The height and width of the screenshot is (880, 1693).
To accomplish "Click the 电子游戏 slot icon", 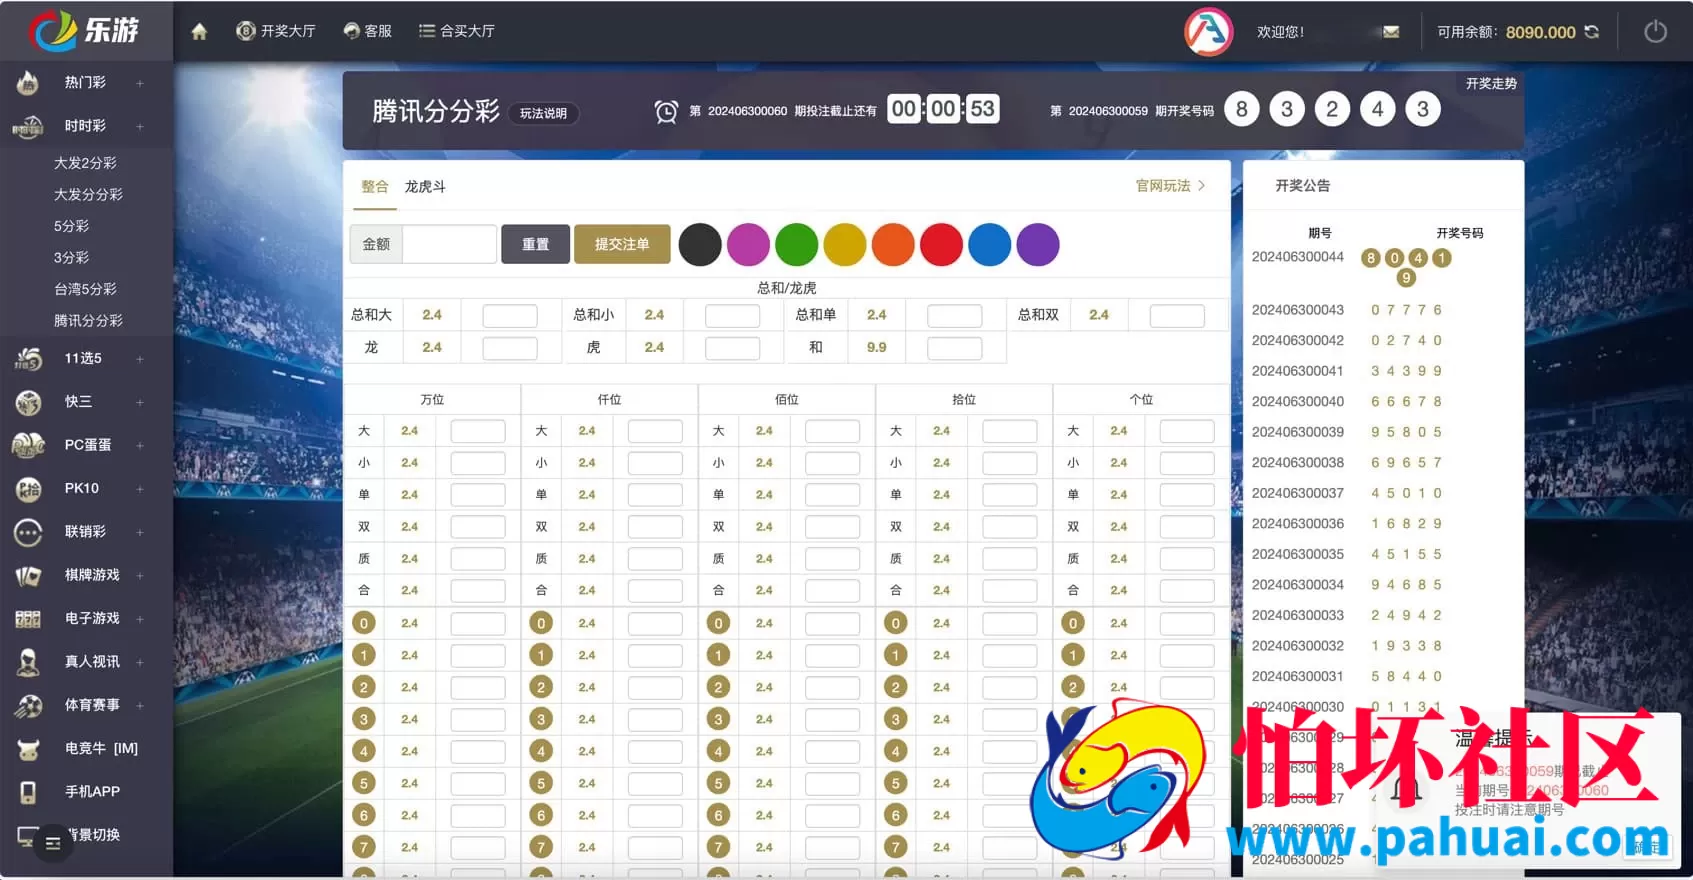I will tap(28, 619).
